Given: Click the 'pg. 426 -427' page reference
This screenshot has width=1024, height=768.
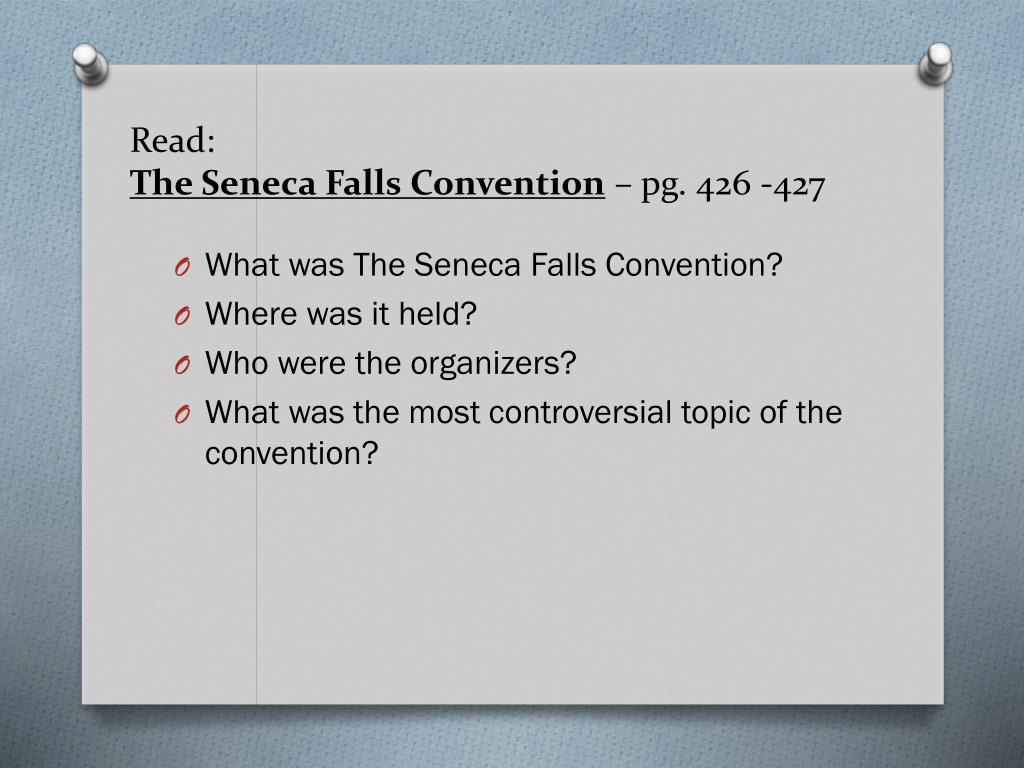Looking at the screenshot, I should [x=733, y=185].
